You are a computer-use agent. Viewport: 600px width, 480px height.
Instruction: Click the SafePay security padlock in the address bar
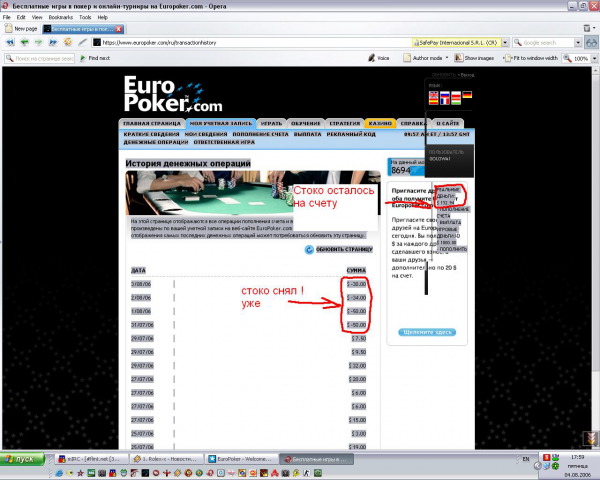[415, 42]
